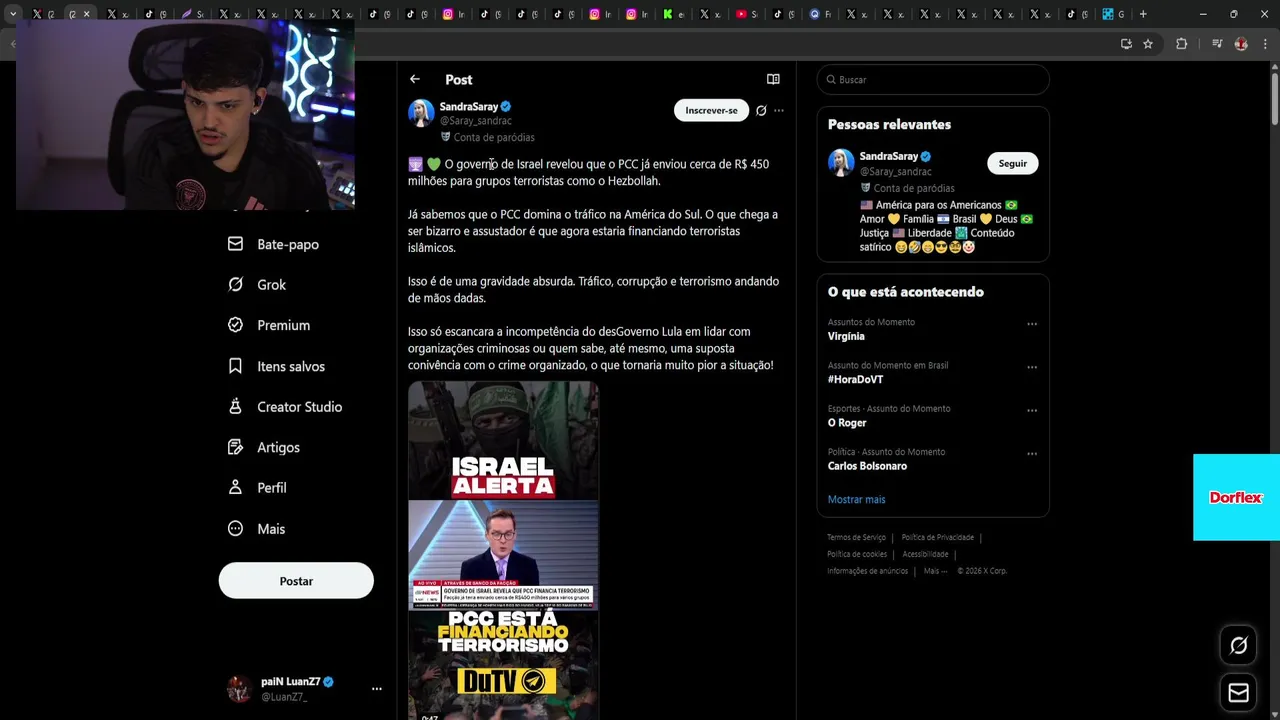Viewport: 1280px width, 720px height.
Task: Close the currently active browser tab
Action: point(86,14)
